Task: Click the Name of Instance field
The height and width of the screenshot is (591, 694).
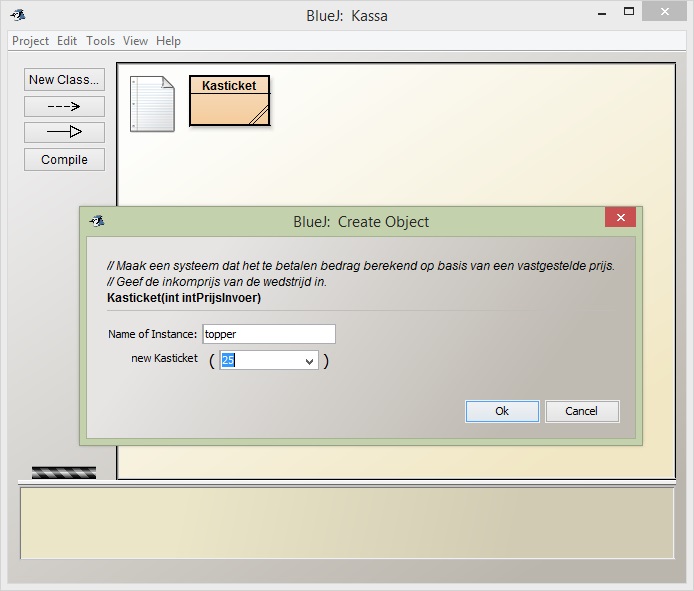Action: (269, 334)
